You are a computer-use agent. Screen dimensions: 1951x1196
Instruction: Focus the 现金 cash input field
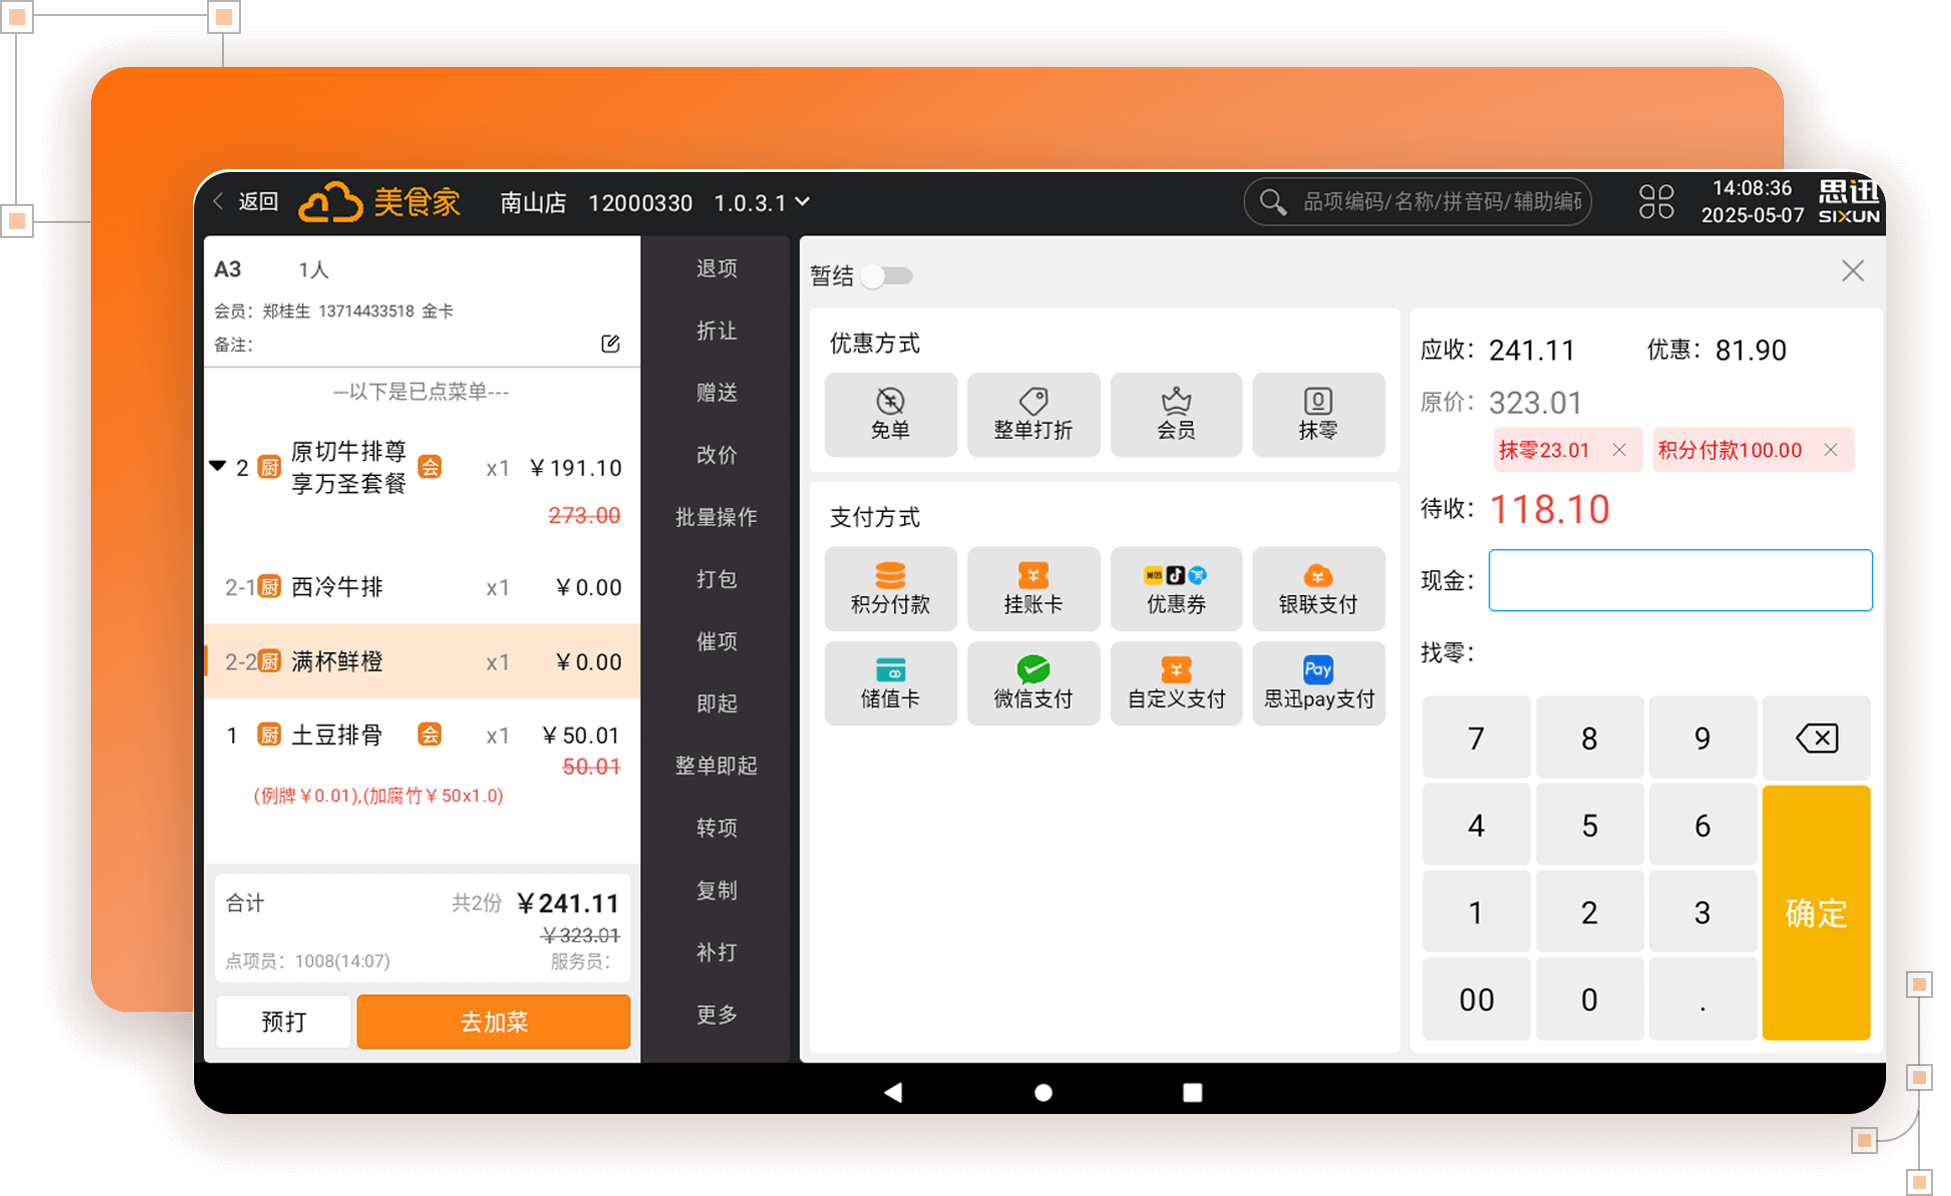1680,580
